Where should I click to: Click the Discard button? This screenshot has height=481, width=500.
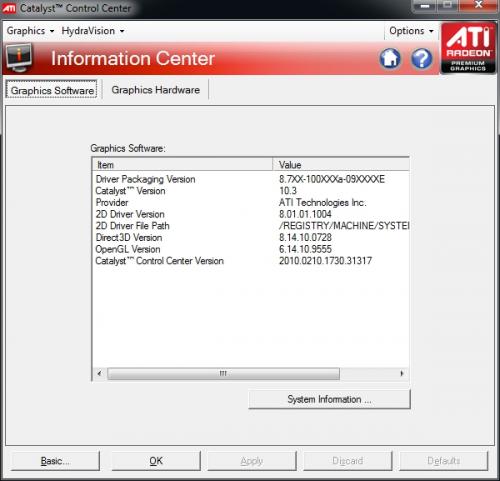(x=348, y=461)
